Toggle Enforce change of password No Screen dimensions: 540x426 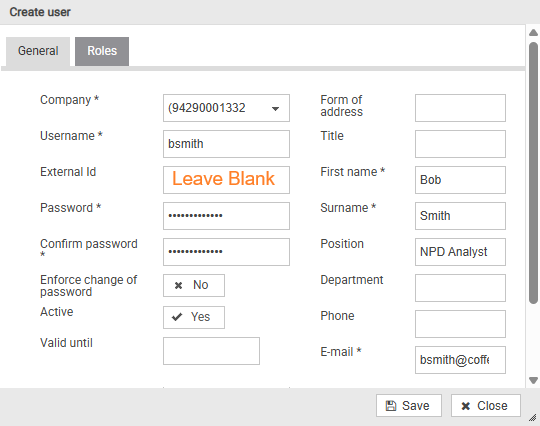pyautogui.click(x=194, y=285)
